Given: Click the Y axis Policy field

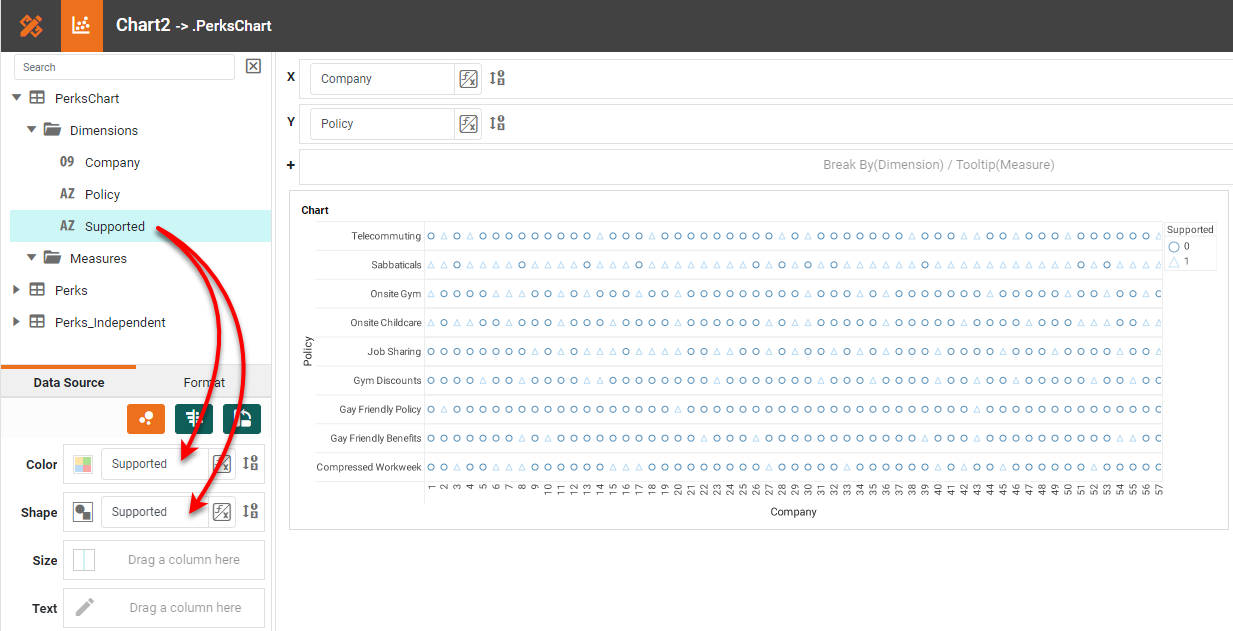Looking at the screenshot, I should pyautogui.click(x=382, y=124).
